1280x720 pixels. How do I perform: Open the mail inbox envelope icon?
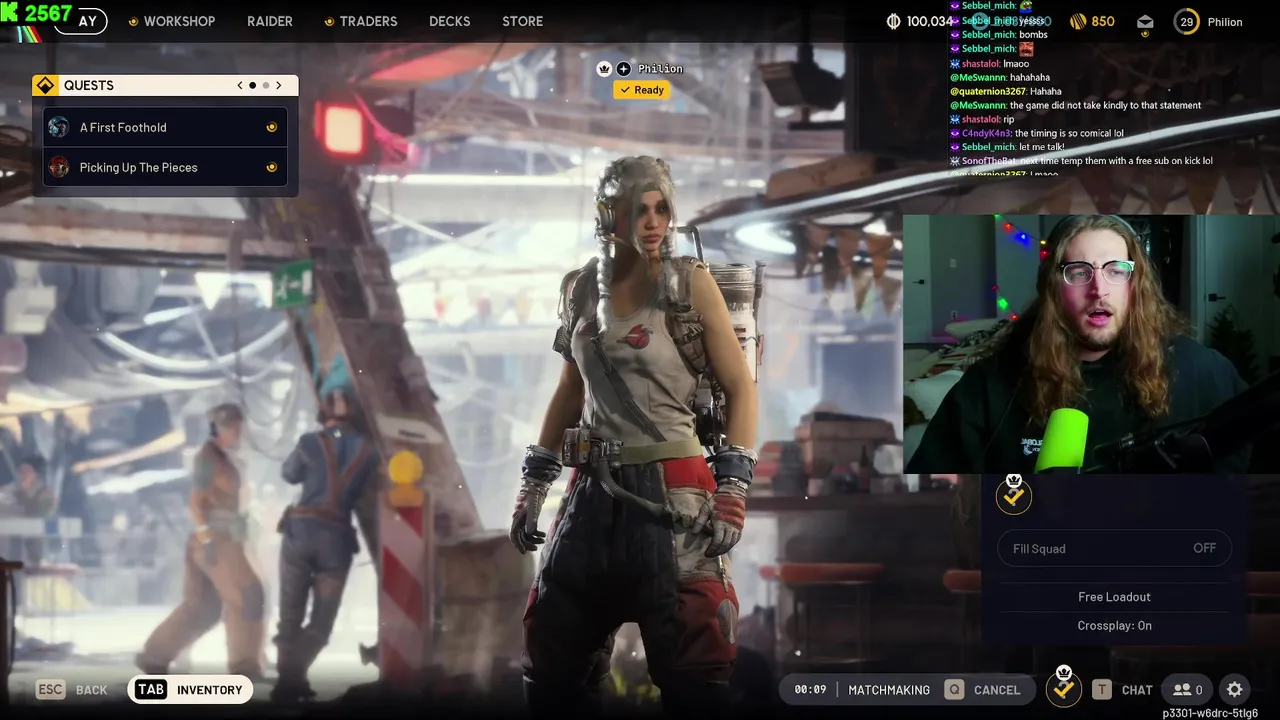(x=1145, y=22)
